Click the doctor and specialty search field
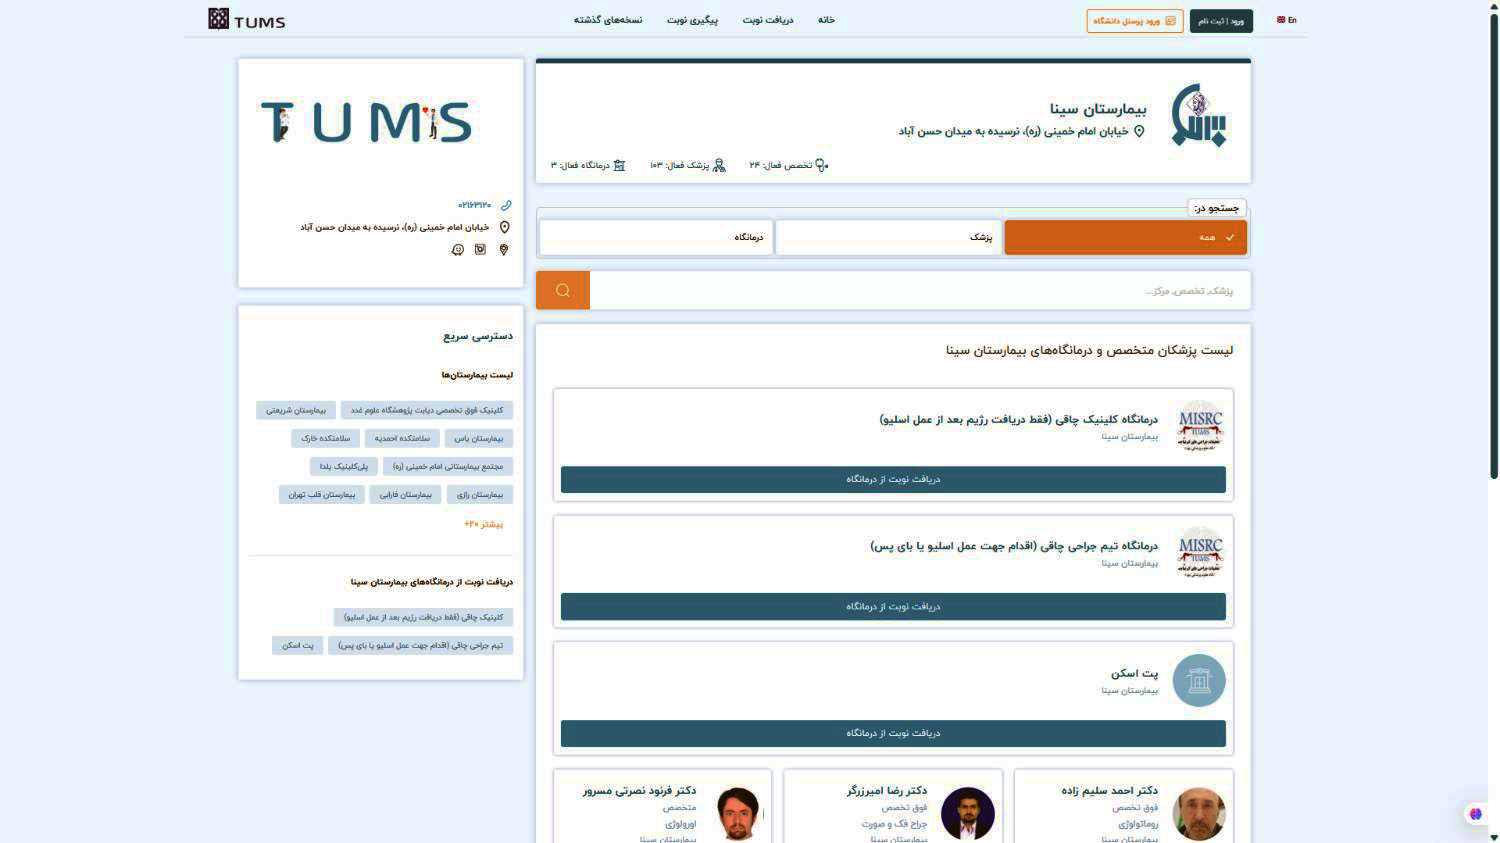The width and height of the screenshot is (1500, 843). coord(920,291)
